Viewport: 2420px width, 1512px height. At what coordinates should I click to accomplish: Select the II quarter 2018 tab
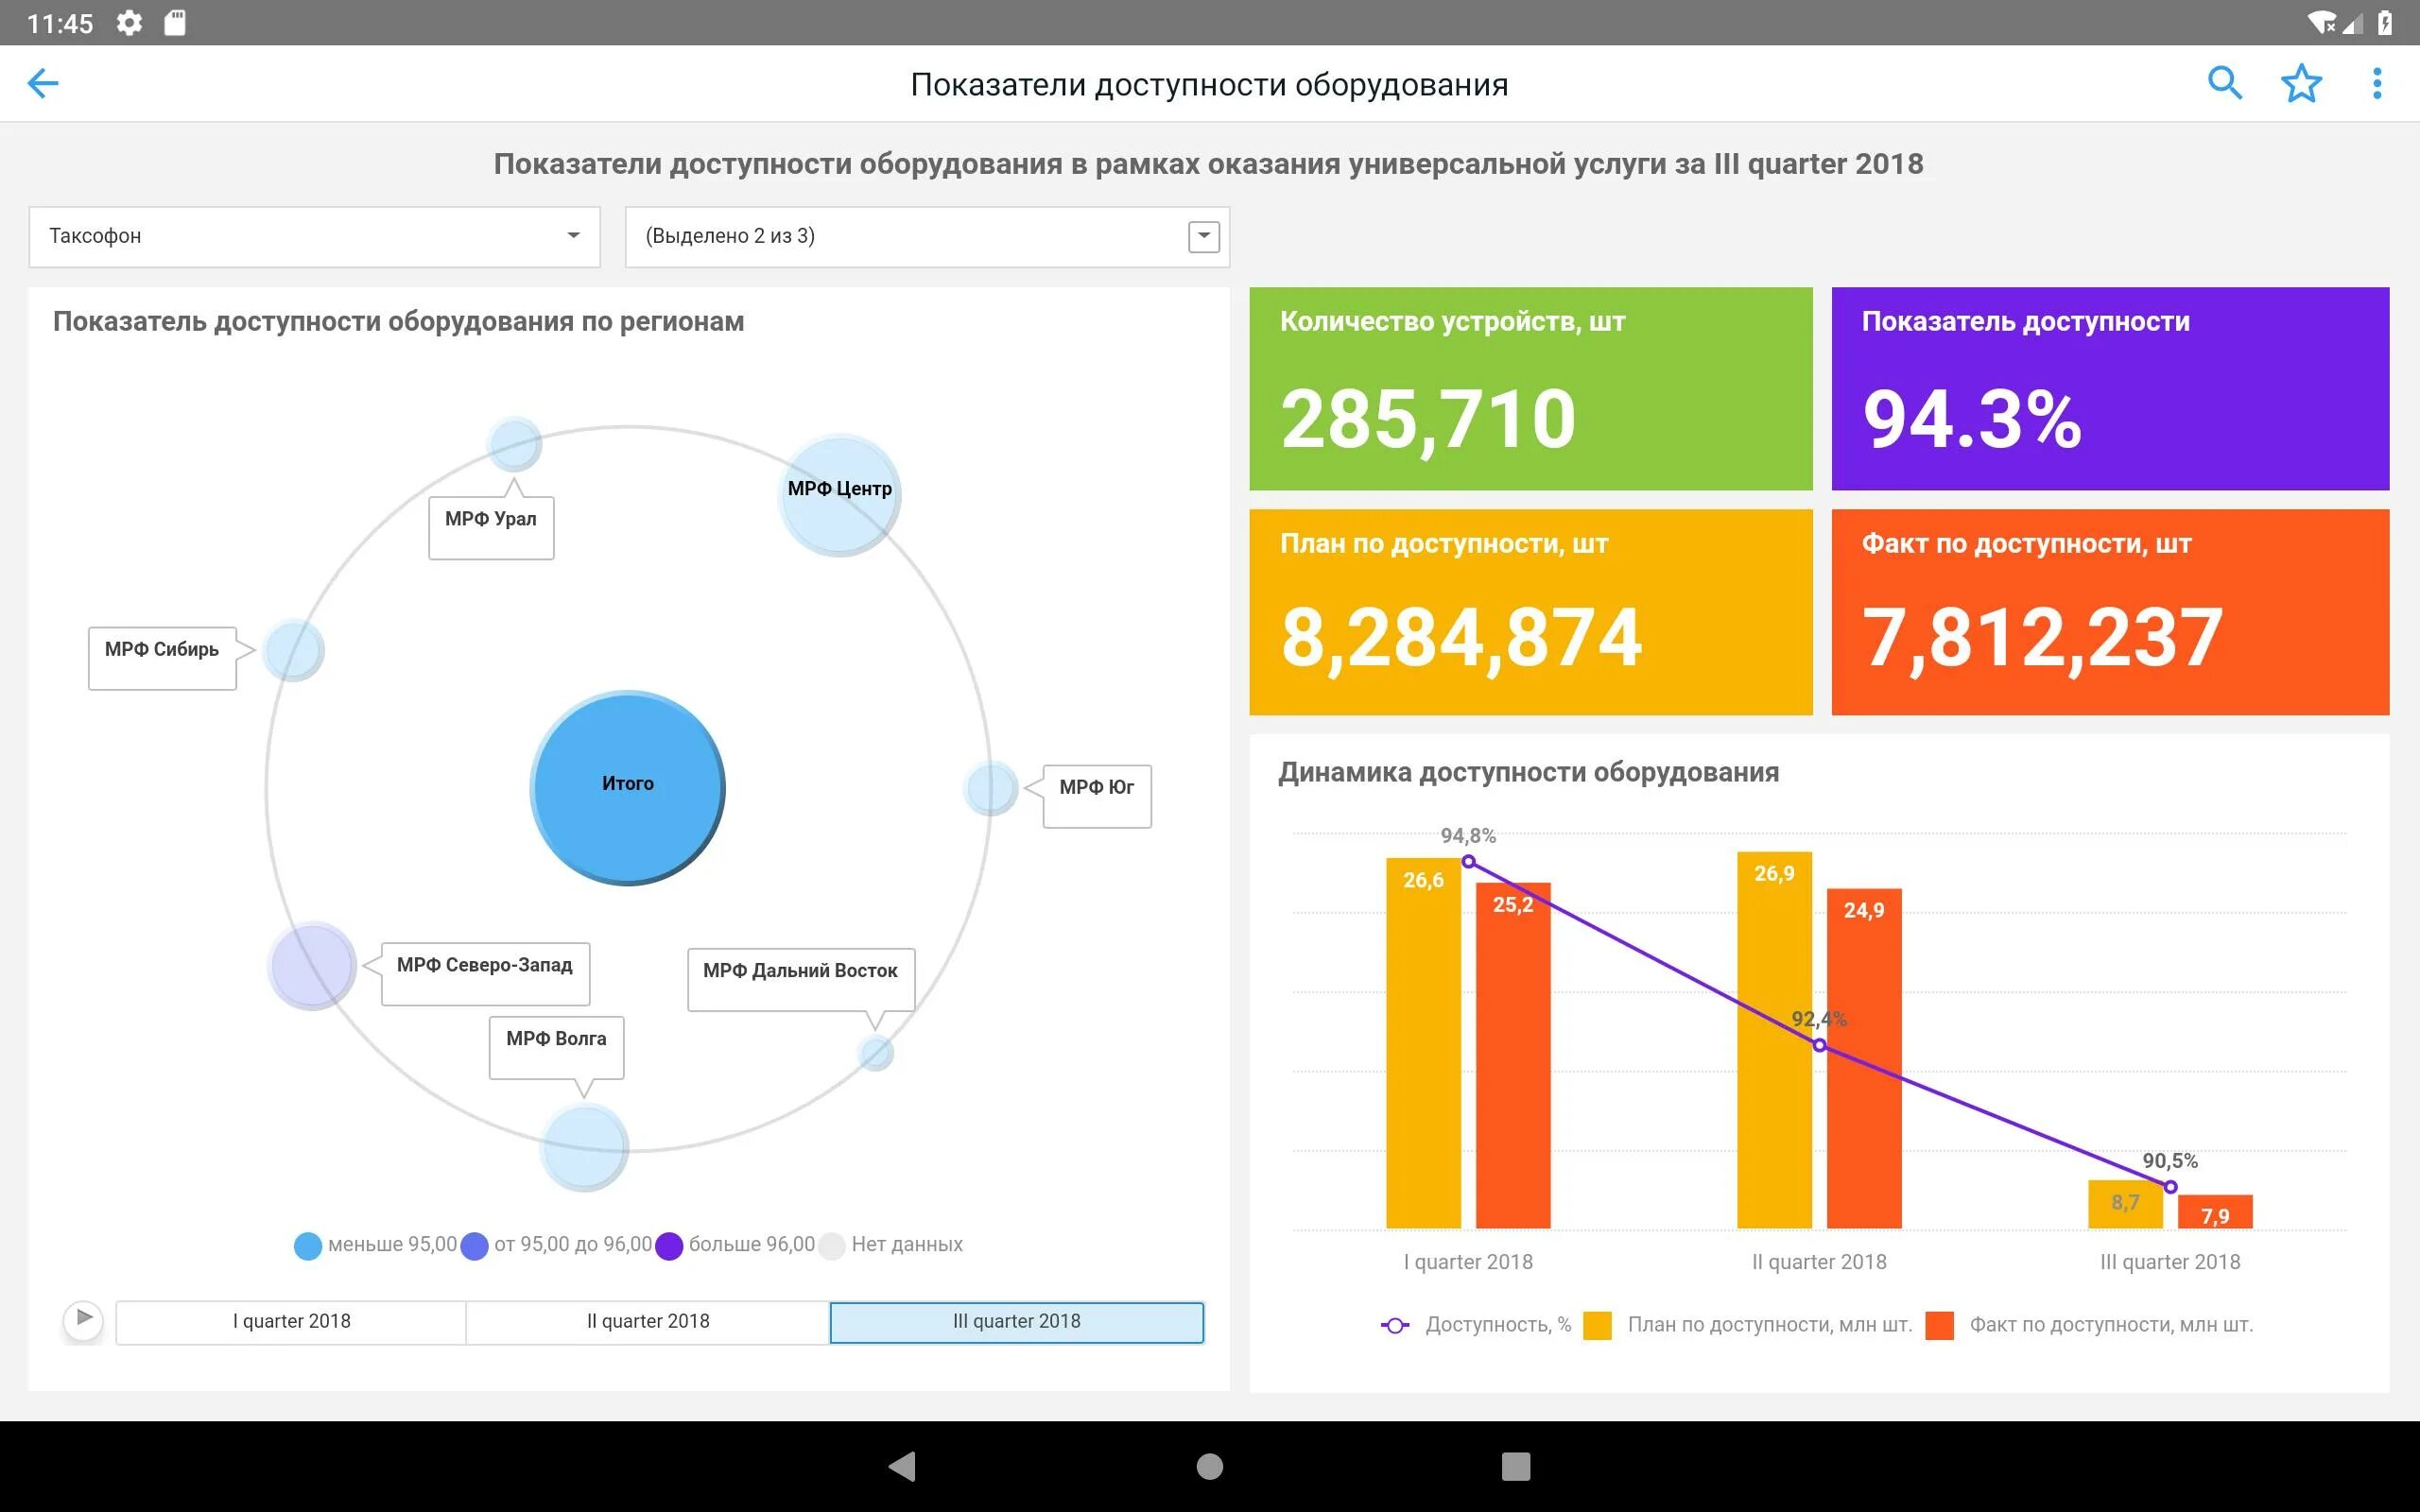tap(648, 1320)
